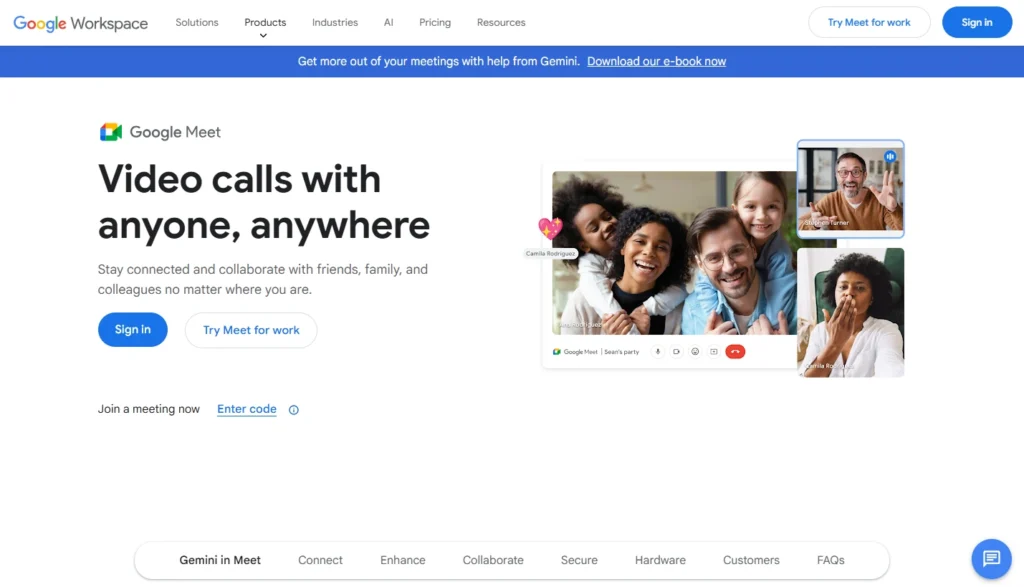This screenshot has width=1024, height=587.
Task: Click the present screen icon
Action: click(x=714, y=351)
